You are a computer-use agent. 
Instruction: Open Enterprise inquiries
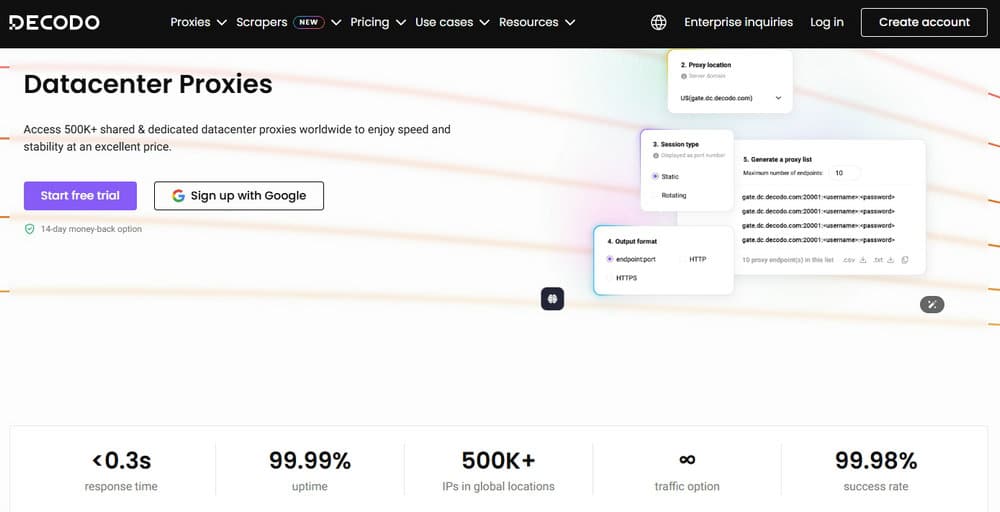(x=739, y=22)
